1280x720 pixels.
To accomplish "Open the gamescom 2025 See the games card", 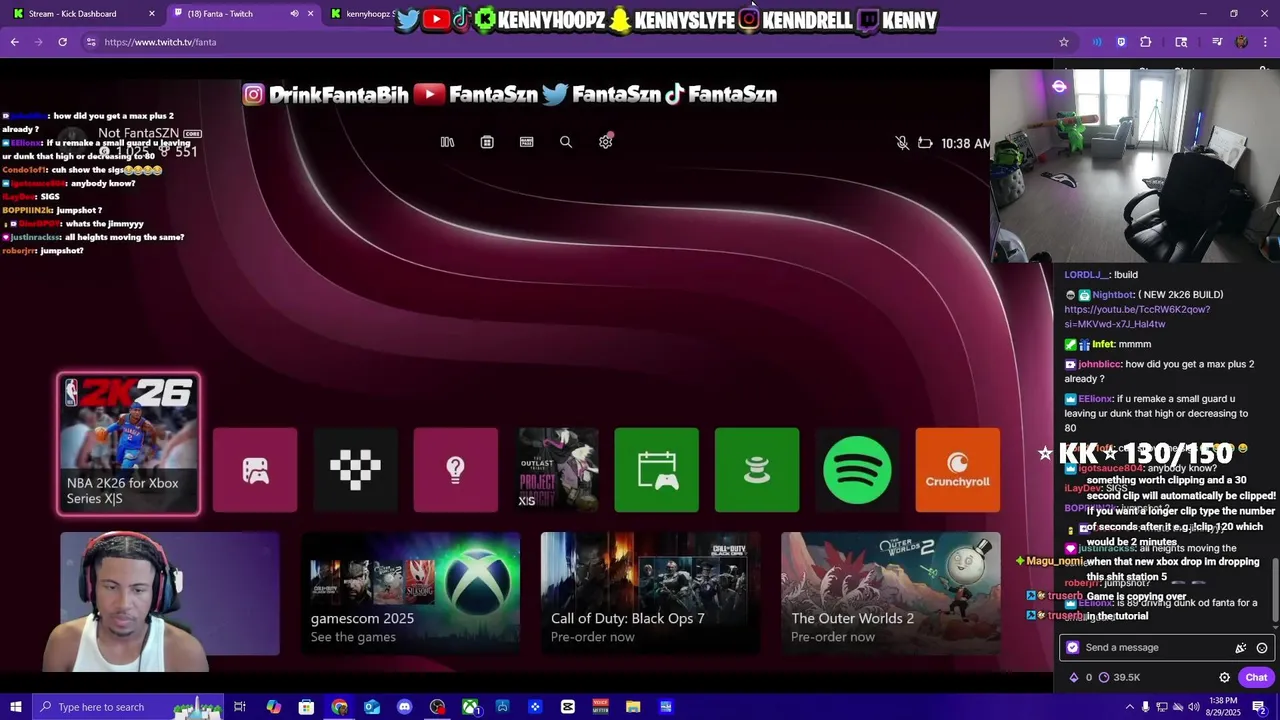I will 410,593.
